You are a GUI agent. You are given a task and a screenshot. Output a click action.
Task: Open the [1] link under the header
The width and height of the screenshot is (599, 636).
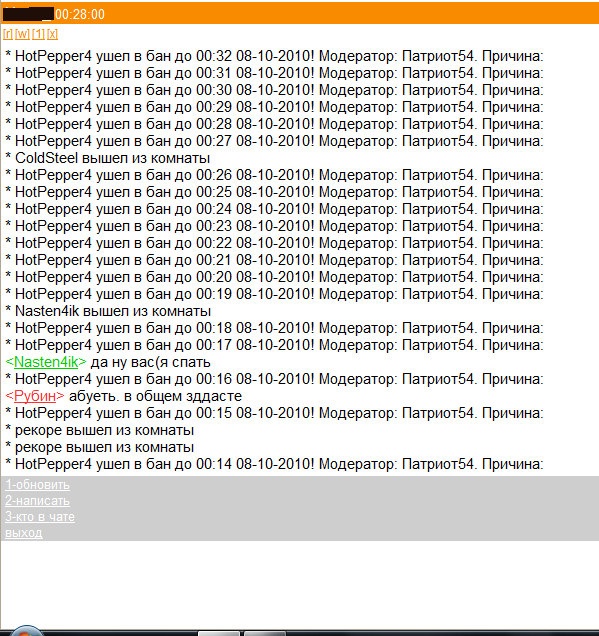pyautogui.click(x=39, y=34)
